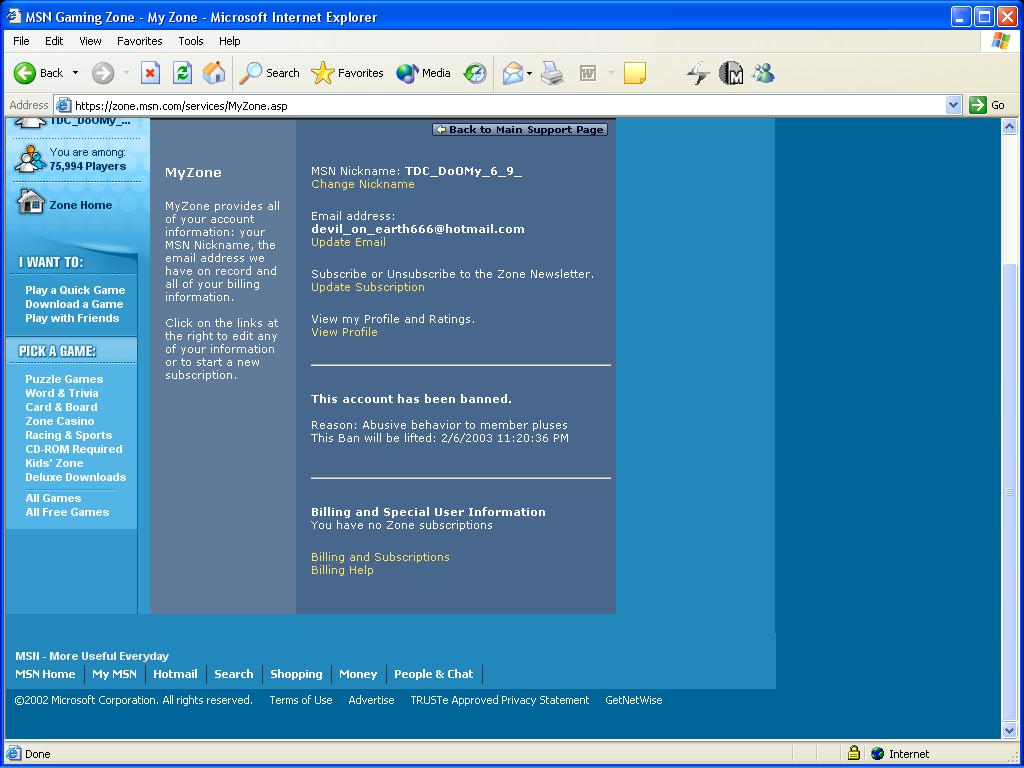The width and height of the screenshot is (1024, 768).
Task: Click the Messenger people toolbar icon
Action: tap(763, 73)
